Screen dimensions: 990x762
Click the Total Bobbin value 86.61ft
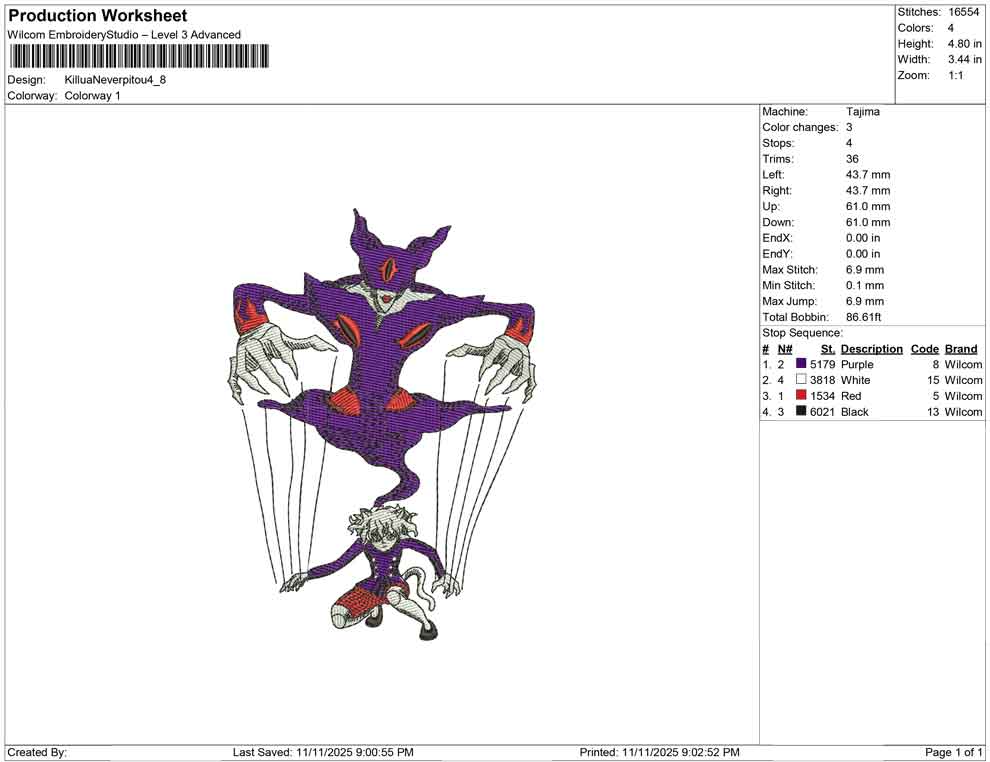pos(864,317)
